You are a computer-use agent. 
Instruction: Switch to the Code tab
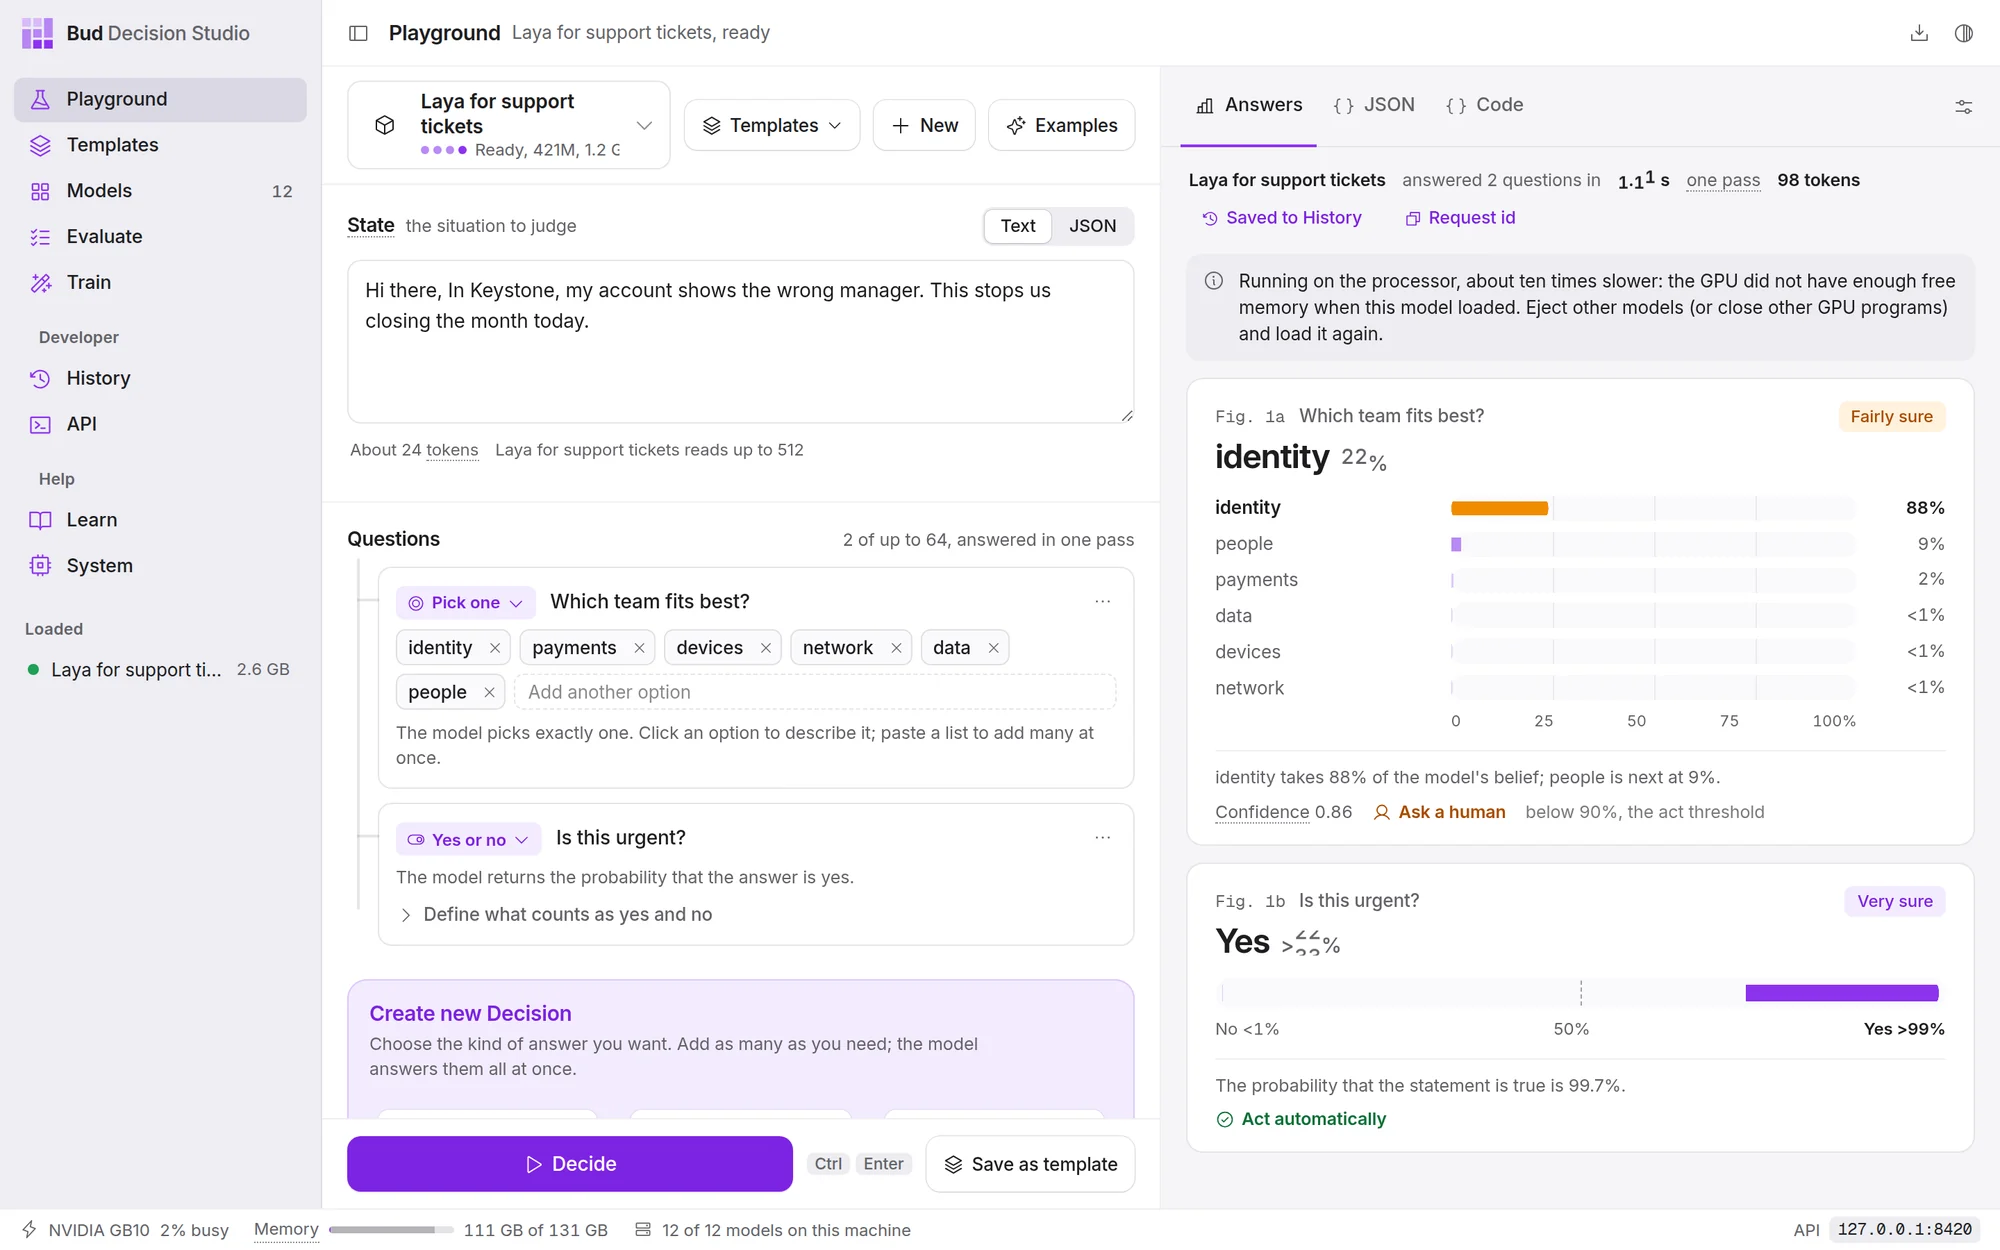1484,105
